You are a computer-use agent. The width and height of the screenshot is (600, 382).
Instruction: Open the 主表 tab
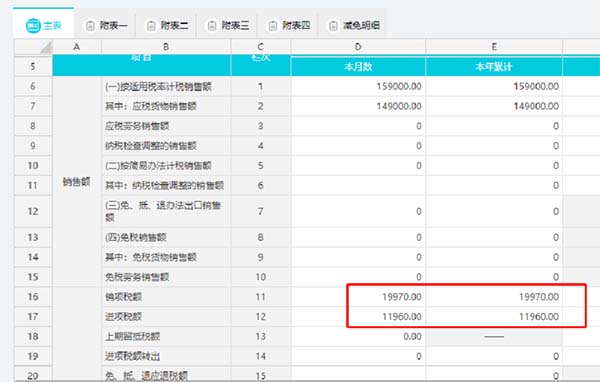point(43,23)
